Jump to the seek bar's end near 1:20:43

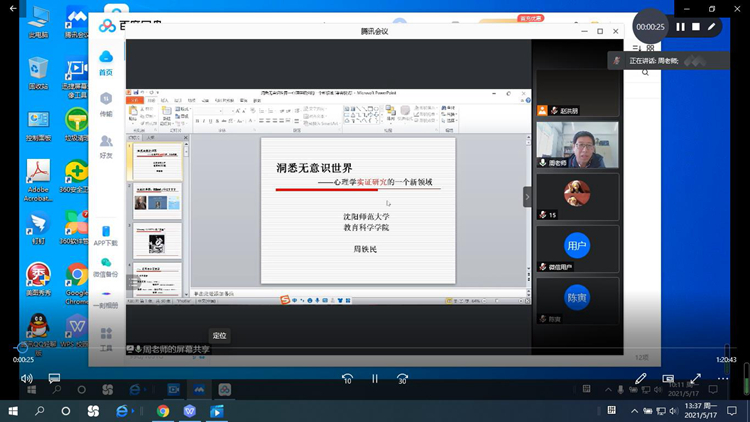pos(726,348)
